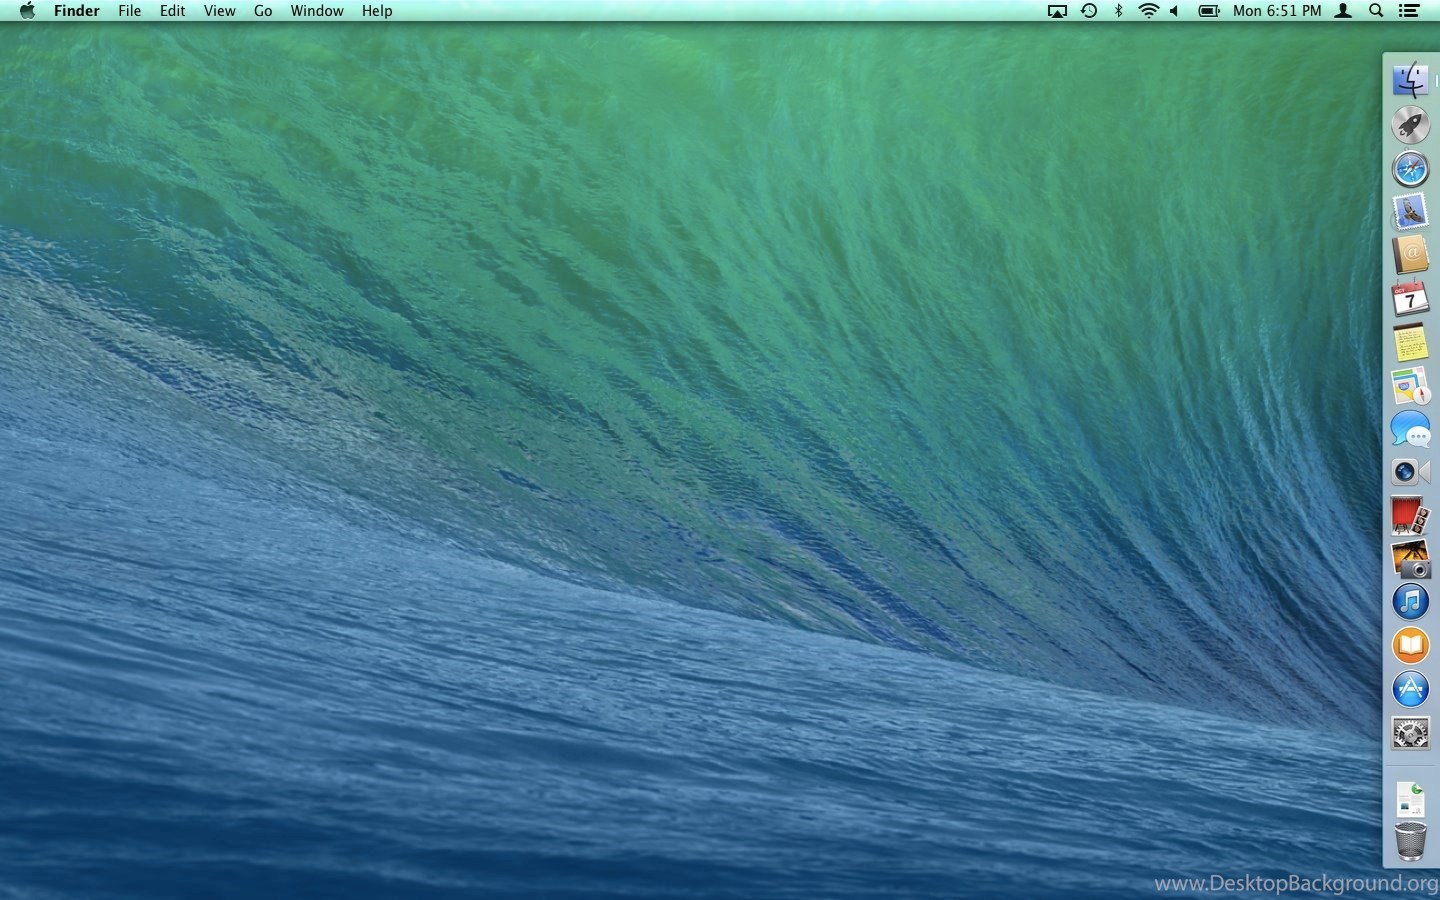
Task: Open the Window menu
Action: pos(317,11)
